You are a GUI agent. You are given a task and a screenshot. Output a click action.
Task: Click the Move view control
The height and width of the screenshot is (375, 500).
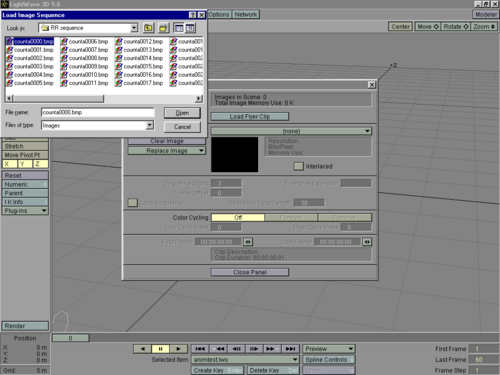428,27
